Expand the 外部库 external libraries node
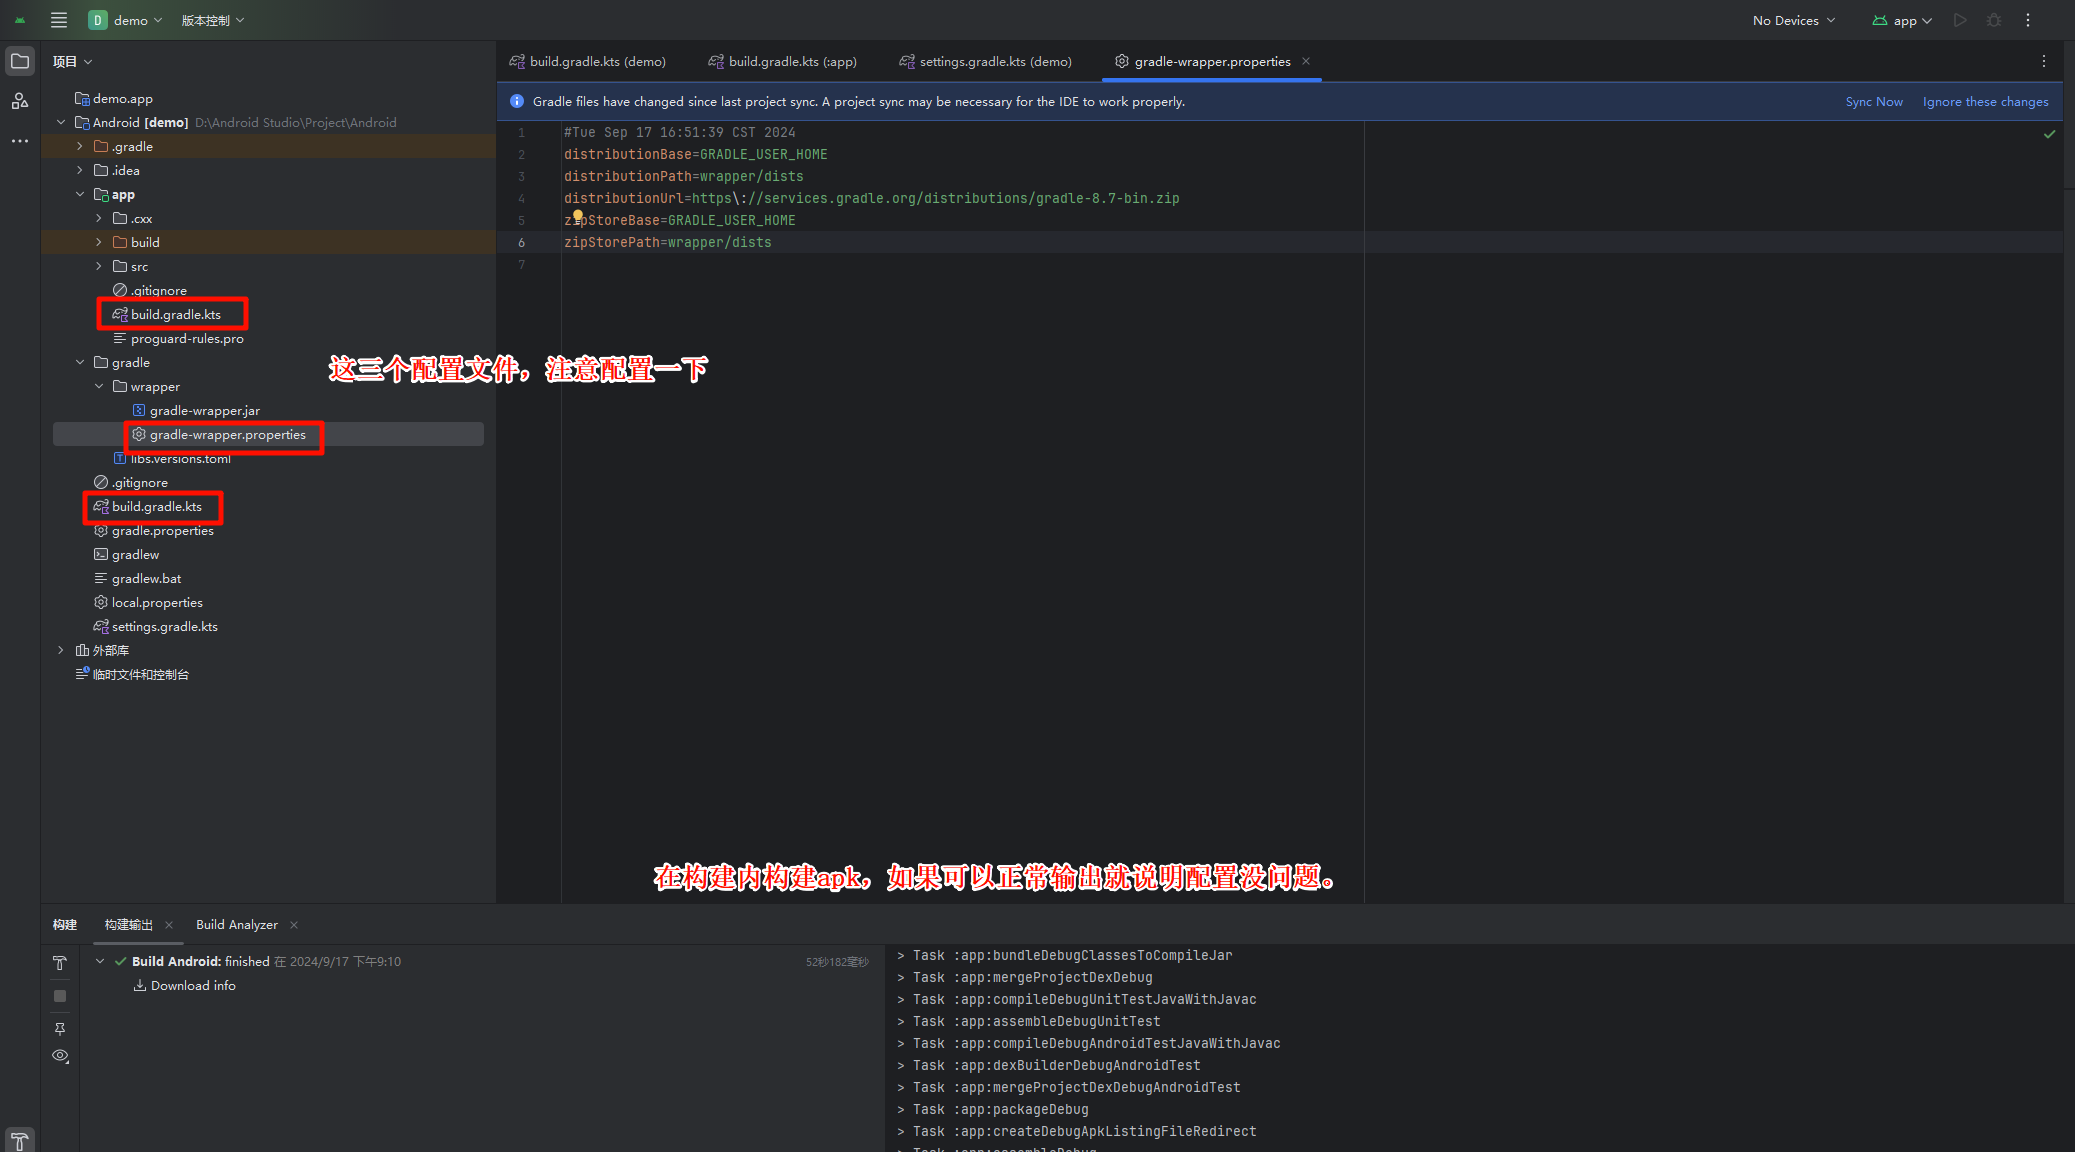The image size is (2075, 1152). 61,650
